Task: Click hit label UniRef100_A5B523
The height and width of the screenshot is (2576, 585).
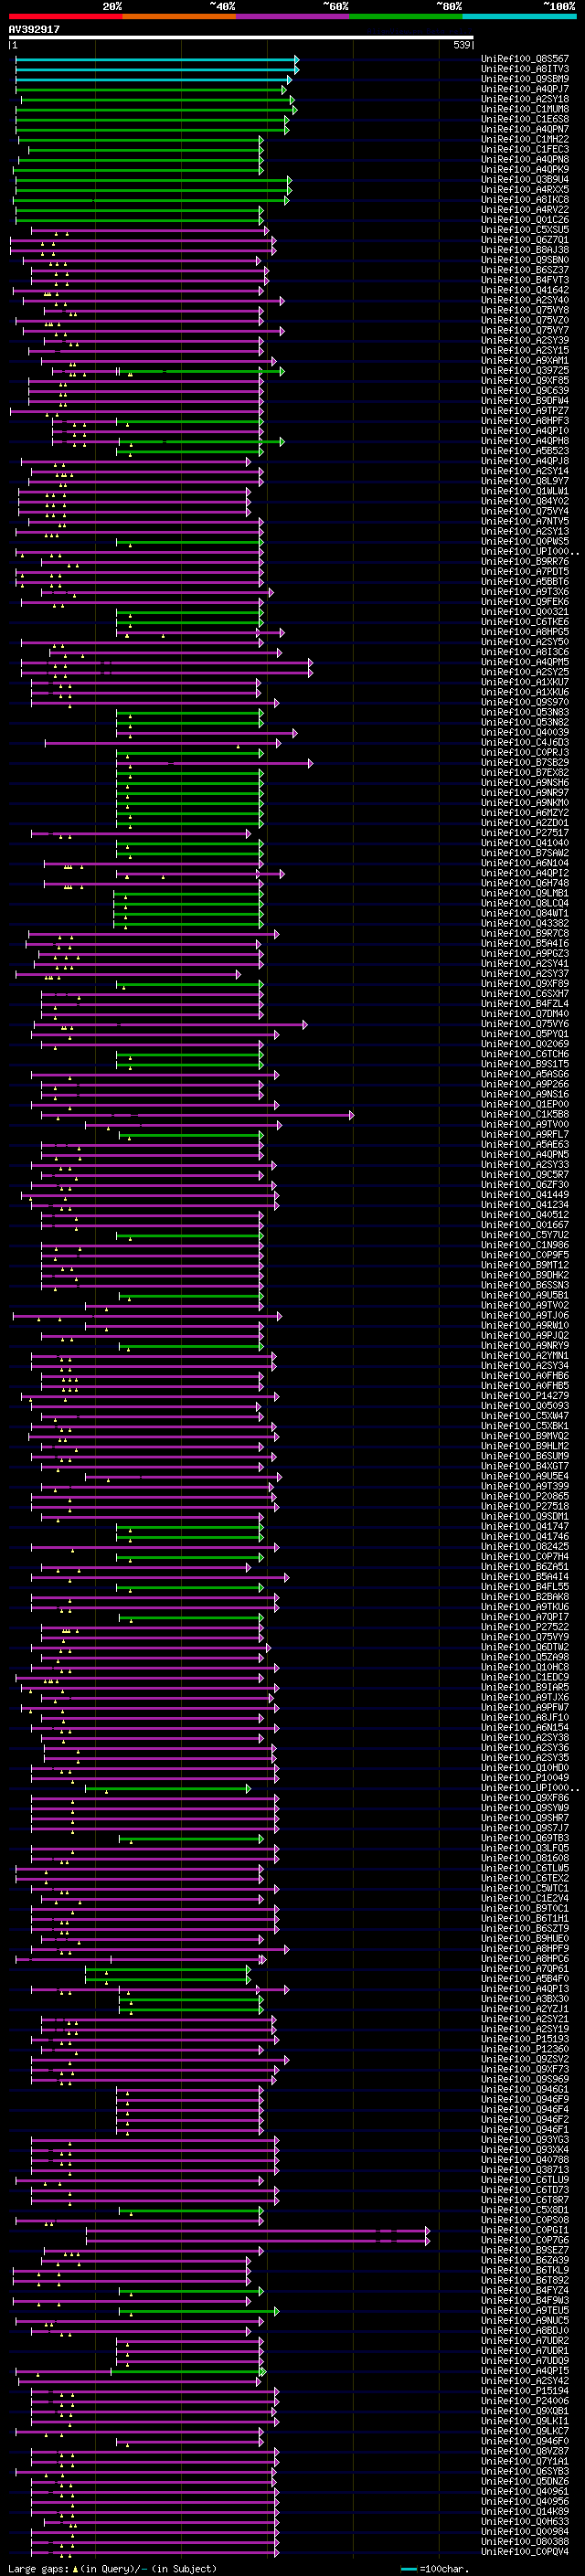Action: [x=525, y=451]
